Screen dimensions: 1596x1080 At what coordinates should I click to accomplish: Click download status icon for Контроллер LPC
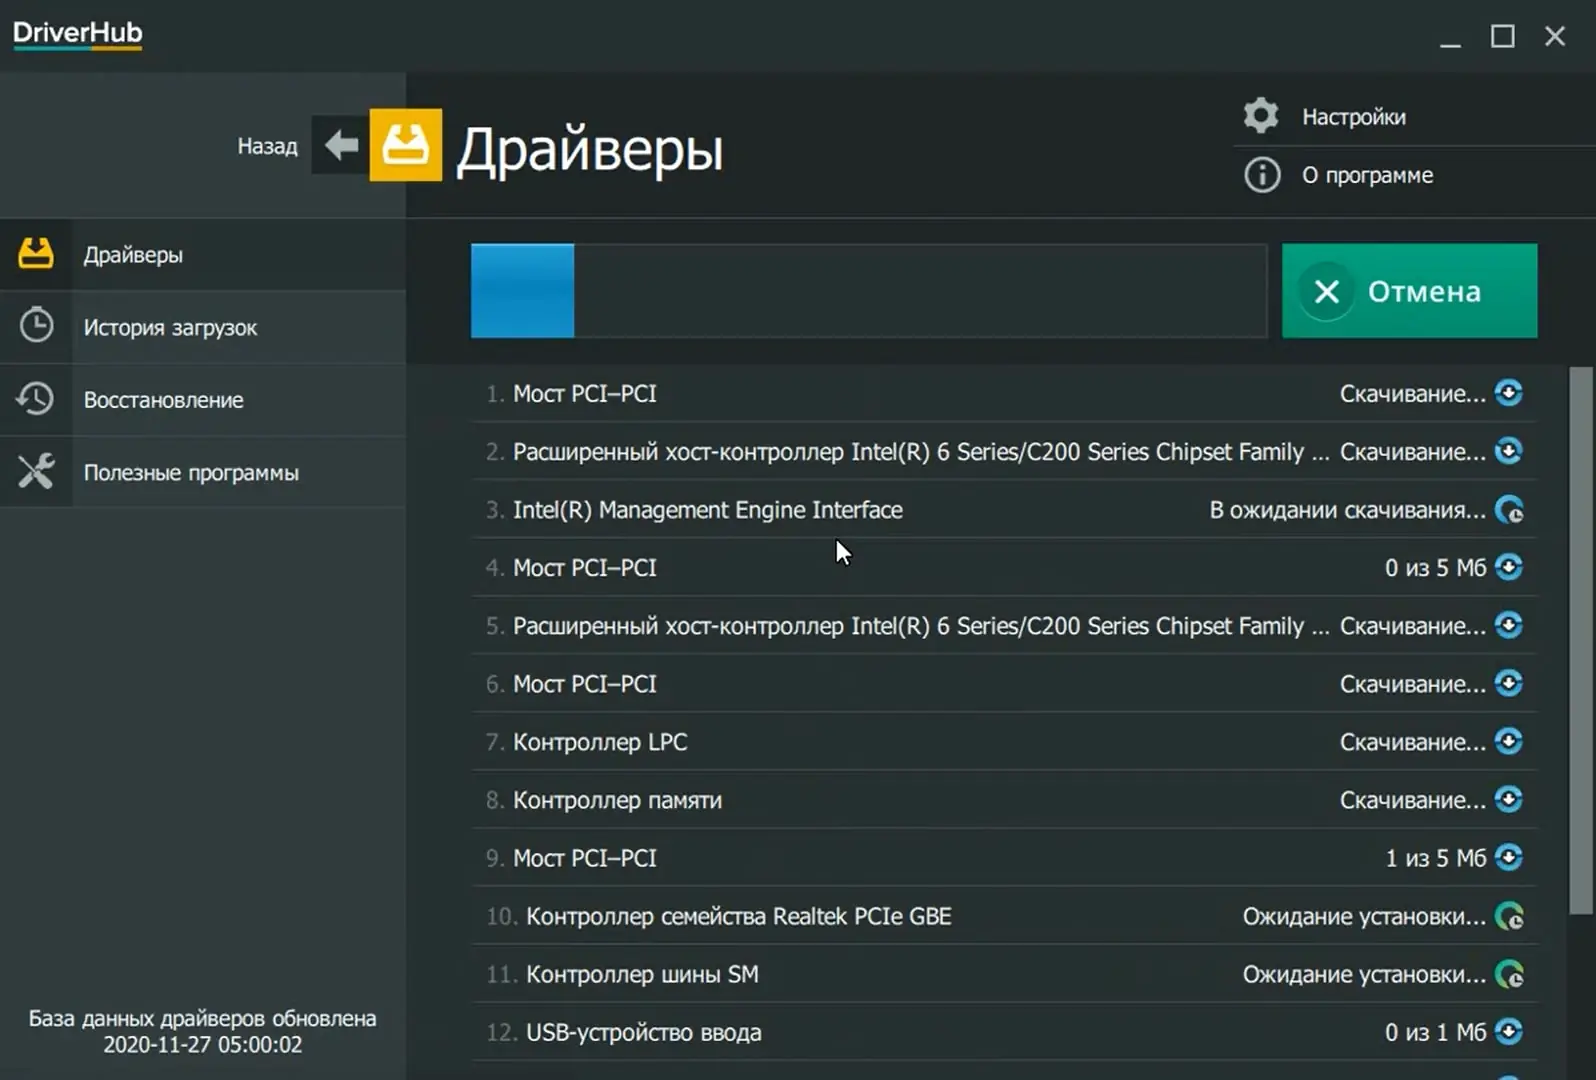[x=1508, y=741]
